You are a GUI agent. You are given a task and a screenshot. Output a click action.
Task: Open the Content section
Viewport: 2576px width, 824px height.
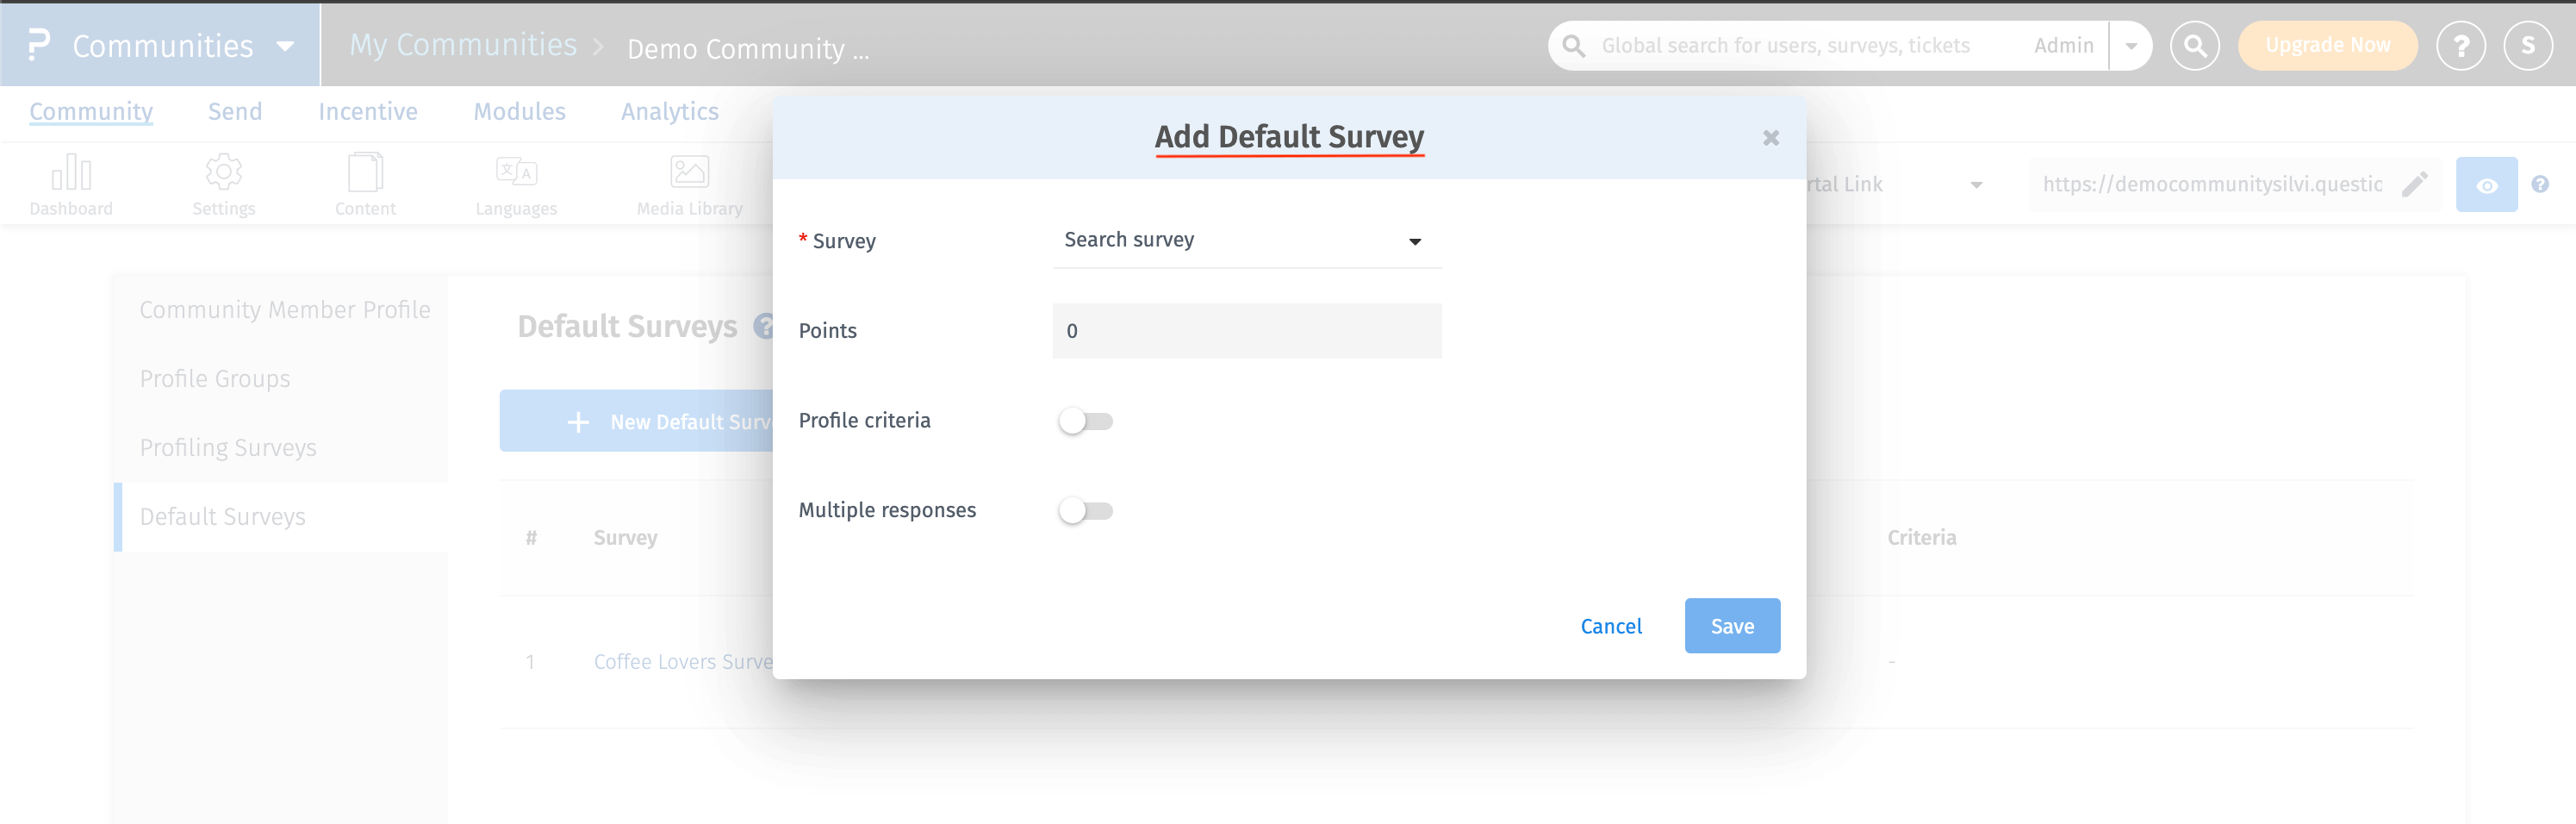pos(365,183)
